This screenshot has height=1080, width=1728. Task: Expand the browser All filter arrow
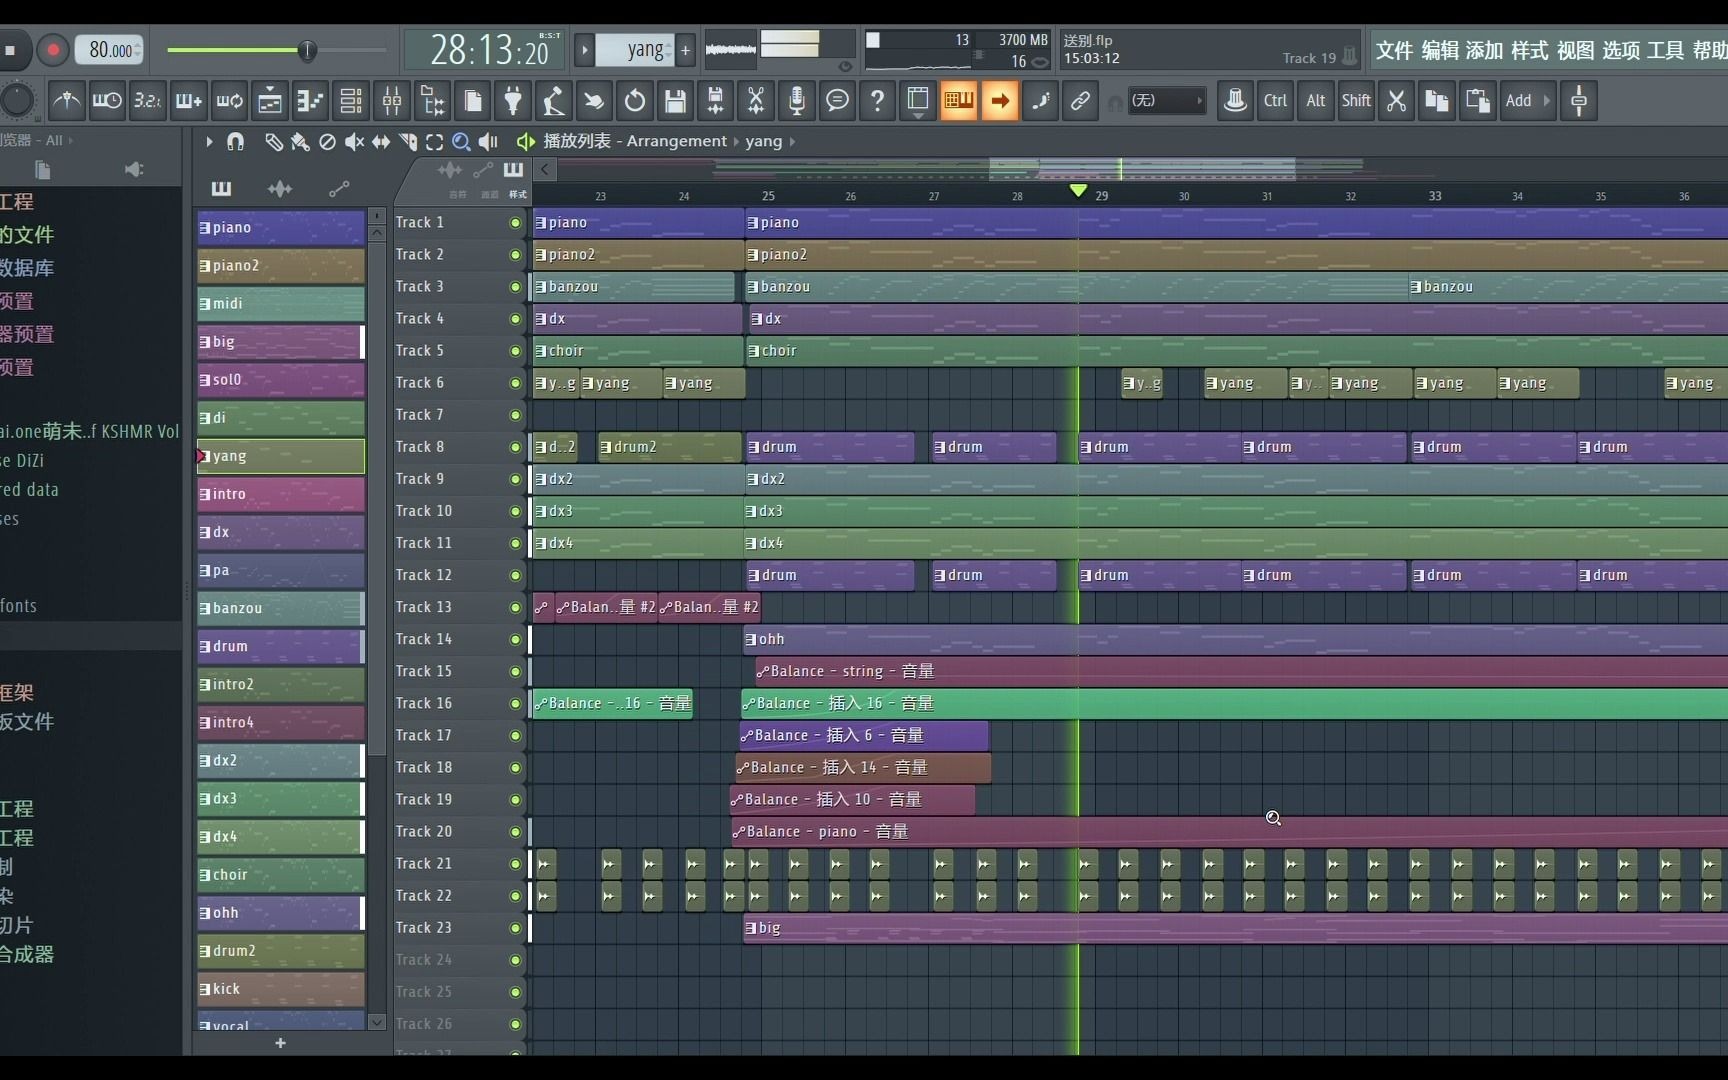pos(71,141)
